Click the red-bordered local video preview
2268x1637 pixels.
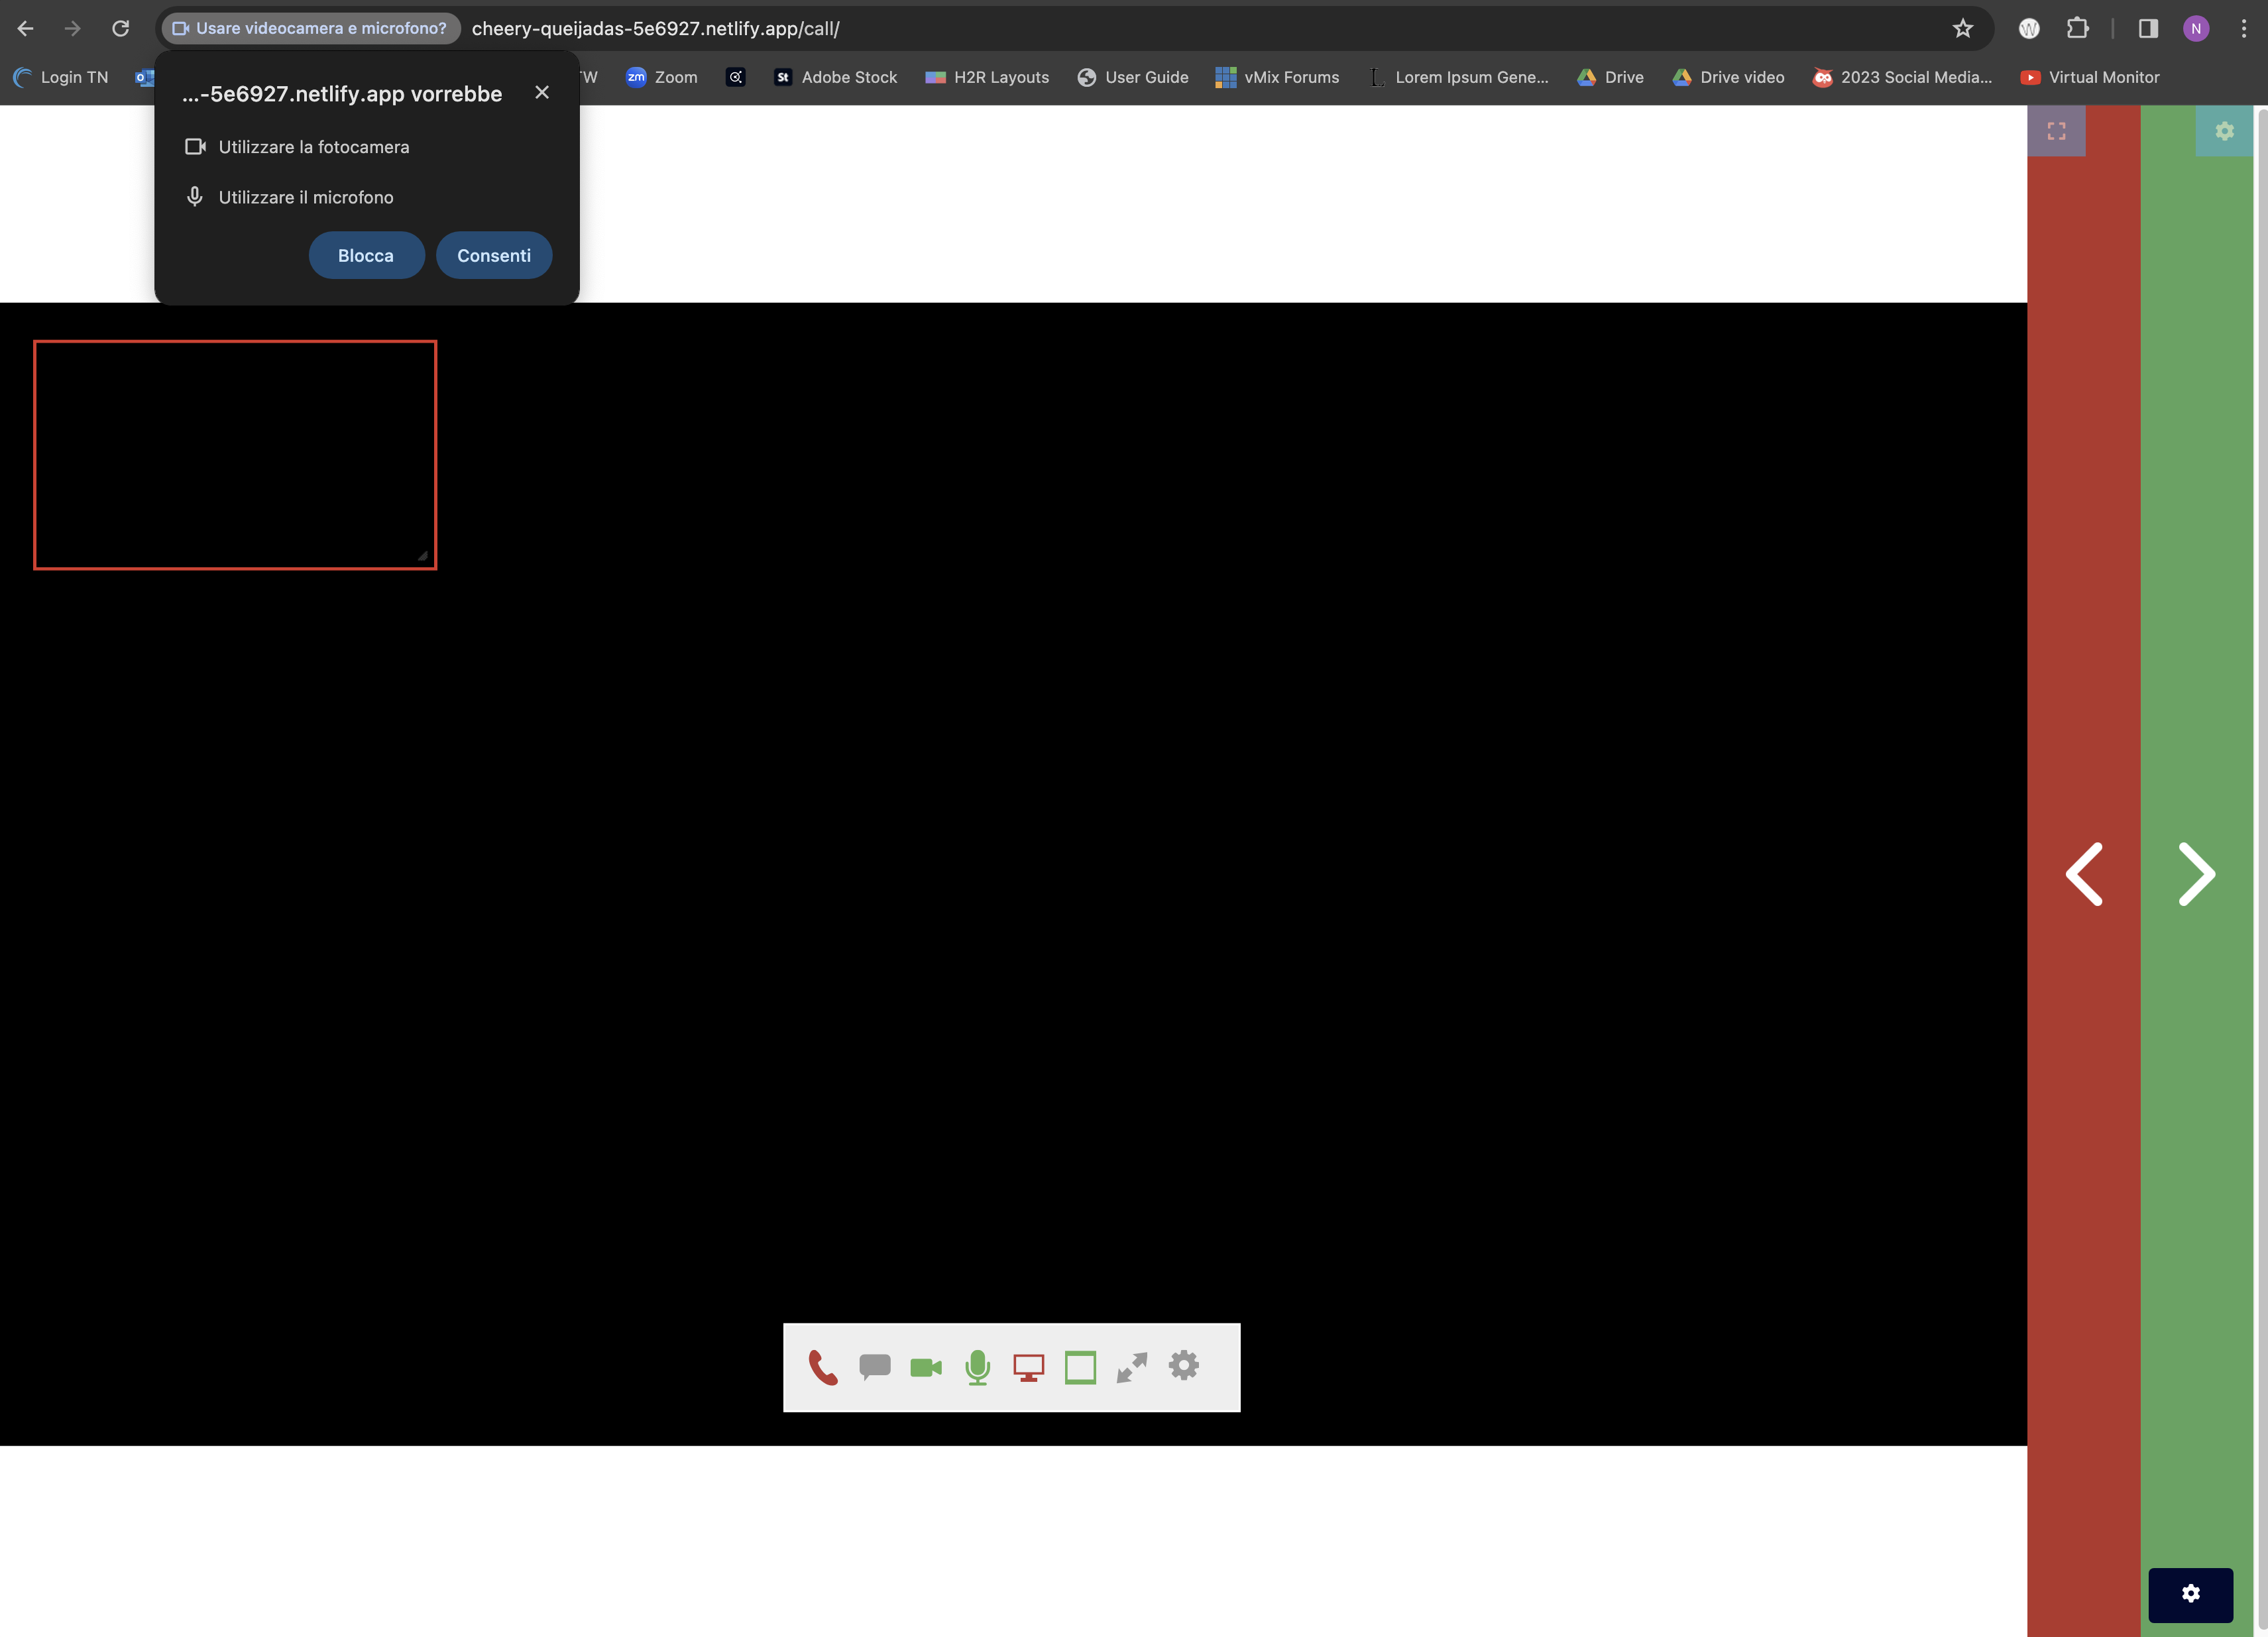point(235,455)
